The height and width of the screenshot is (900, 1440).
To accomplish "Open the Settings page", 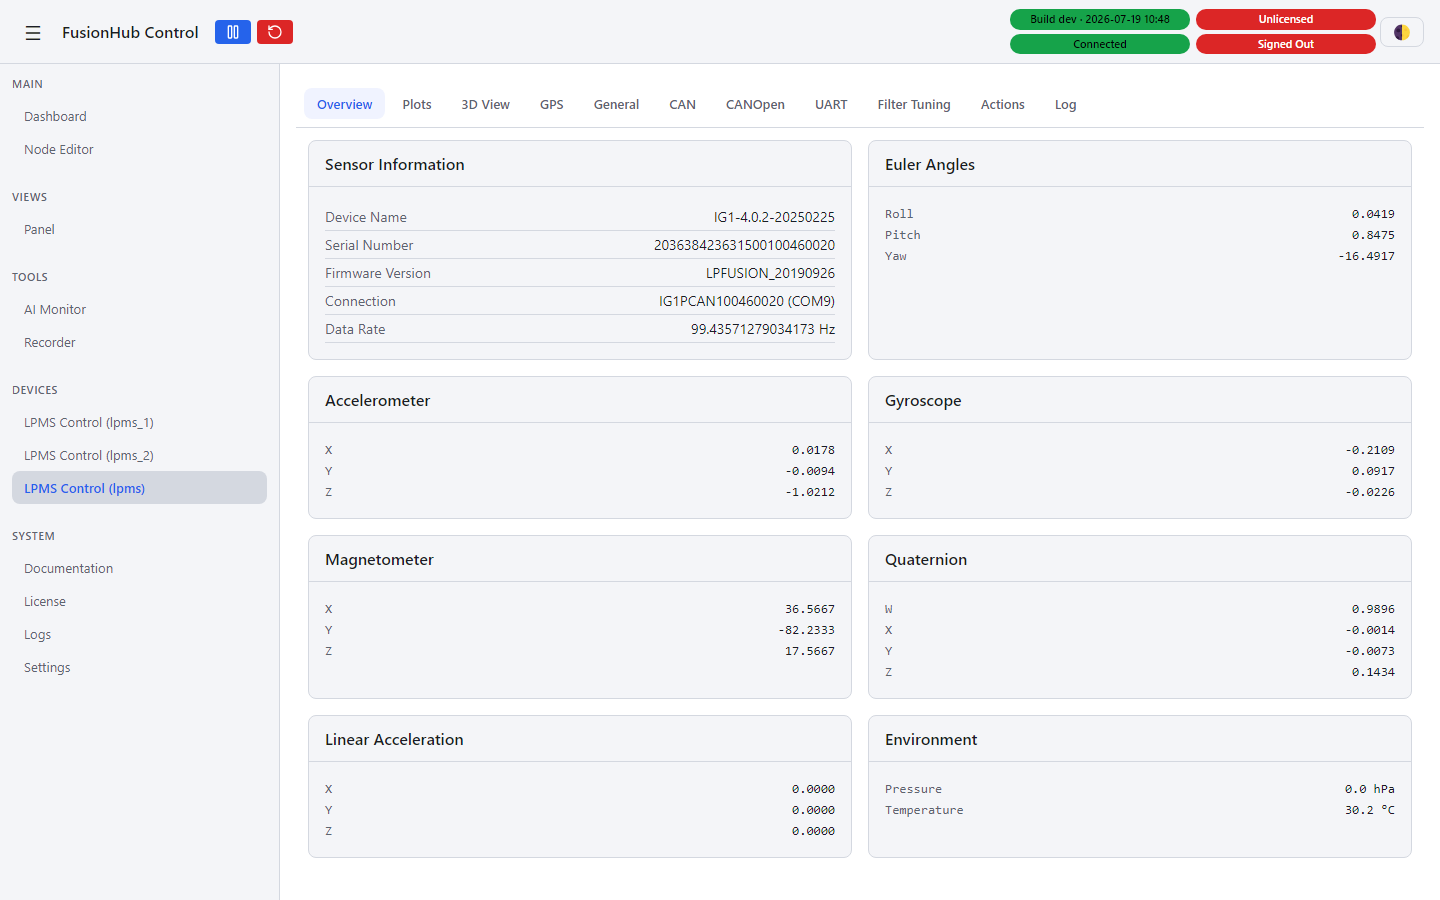I will tap(139, 668).
